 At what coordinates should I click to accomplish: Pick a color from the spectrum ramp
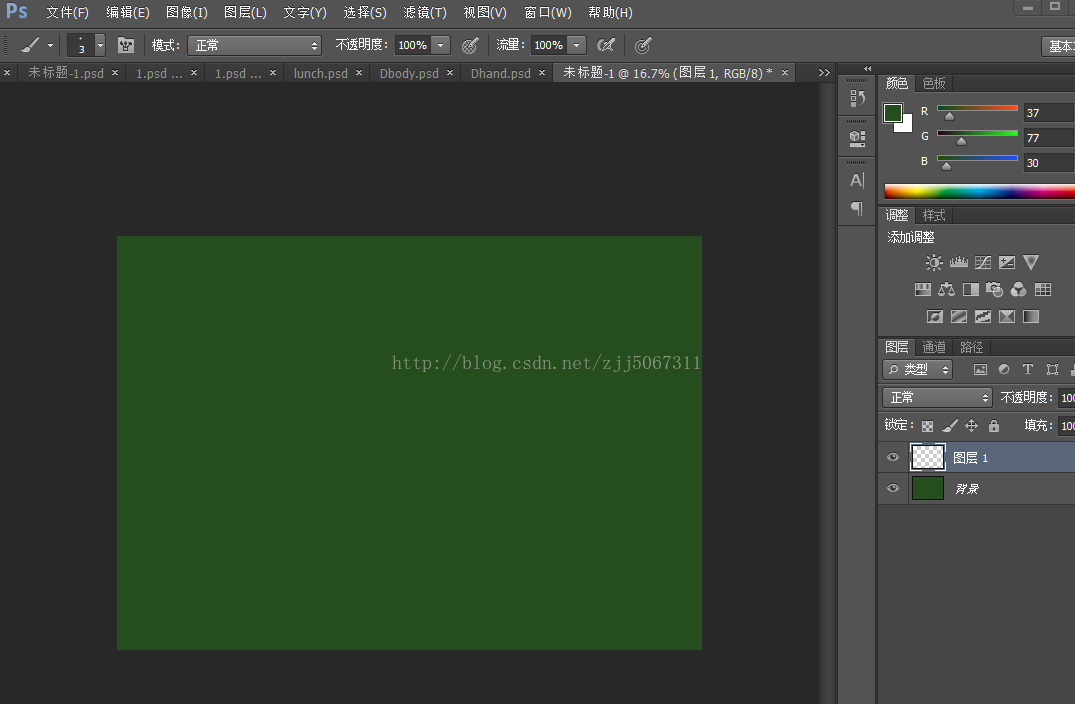click(x=980, y=191)
